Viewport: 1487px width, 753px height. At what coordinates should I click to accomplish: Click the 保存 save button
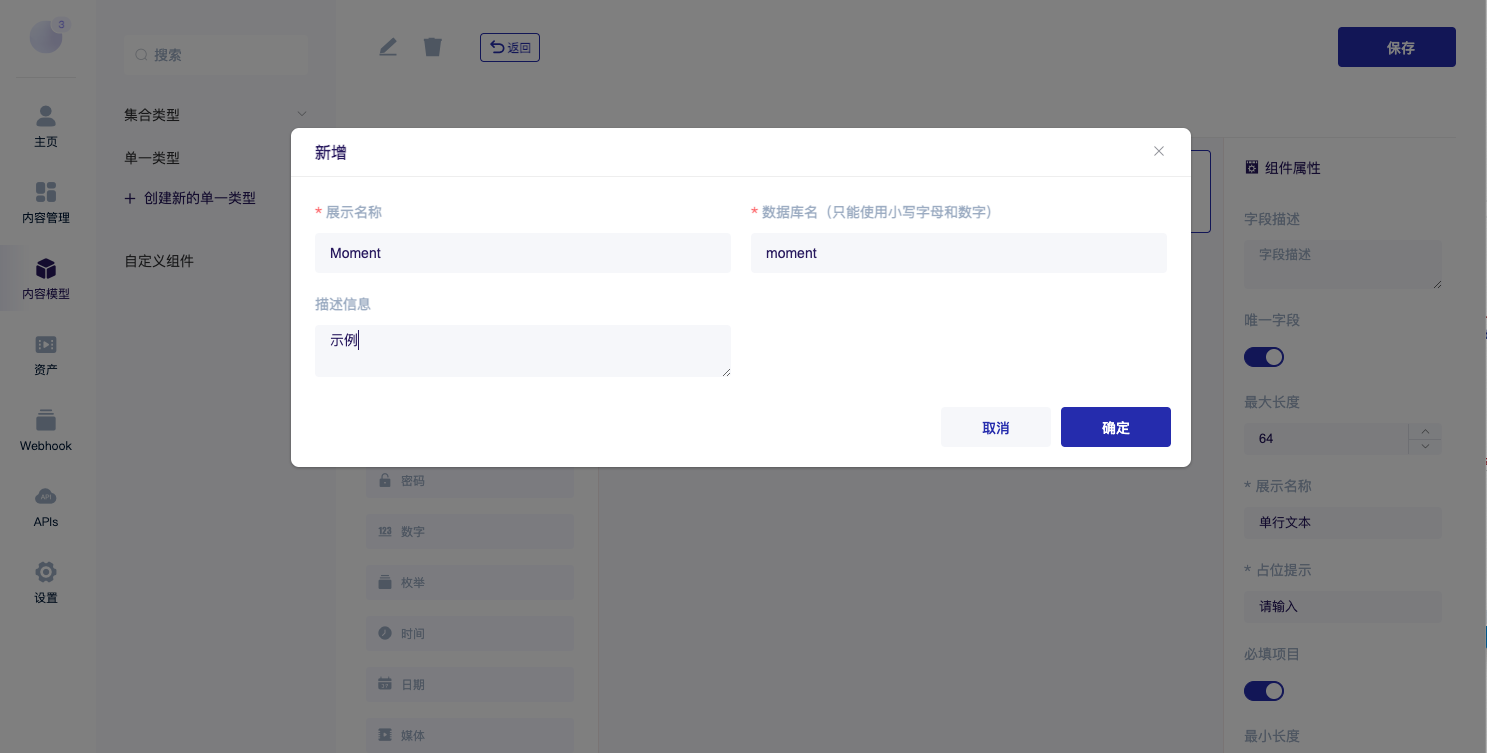coord(1396,47)
